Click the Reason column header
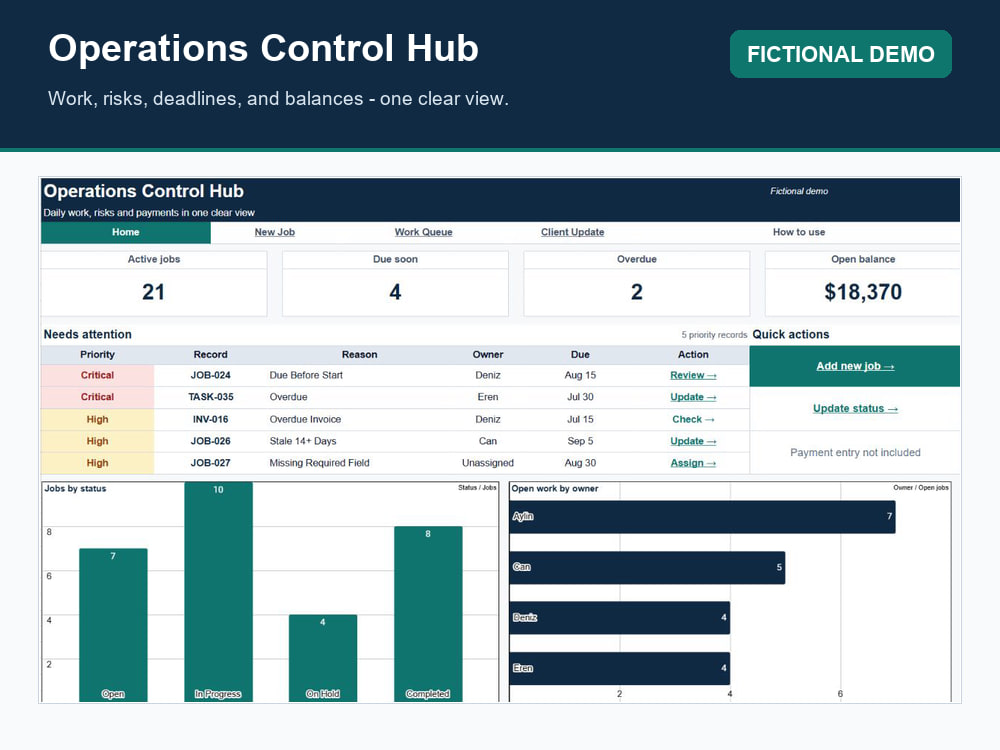Screen dimensions: 1000x750 tap(360, 355)
